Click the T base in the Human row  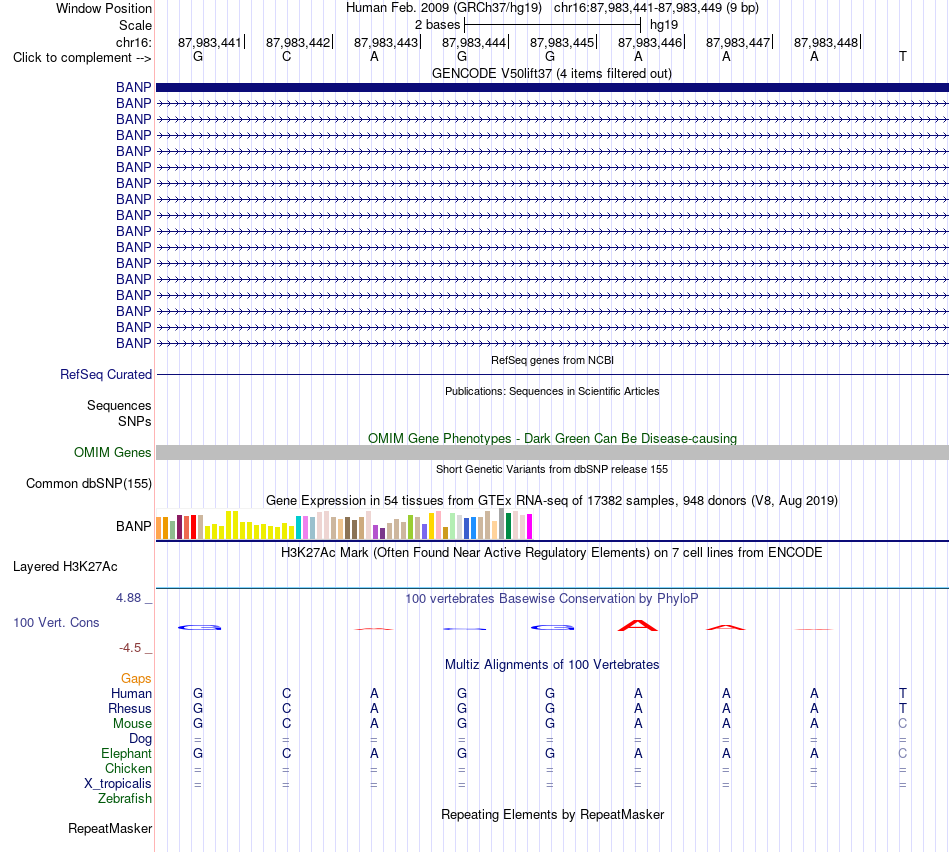[903, 693]
